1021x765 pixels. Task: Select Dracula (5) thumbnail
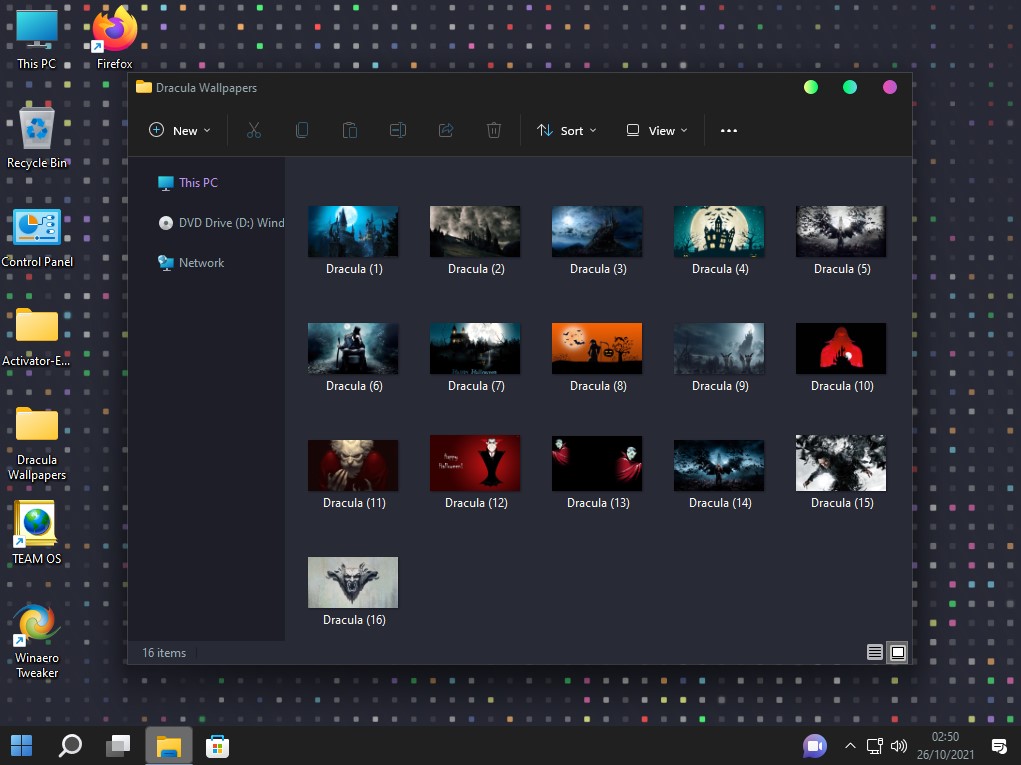click(841, 231)
